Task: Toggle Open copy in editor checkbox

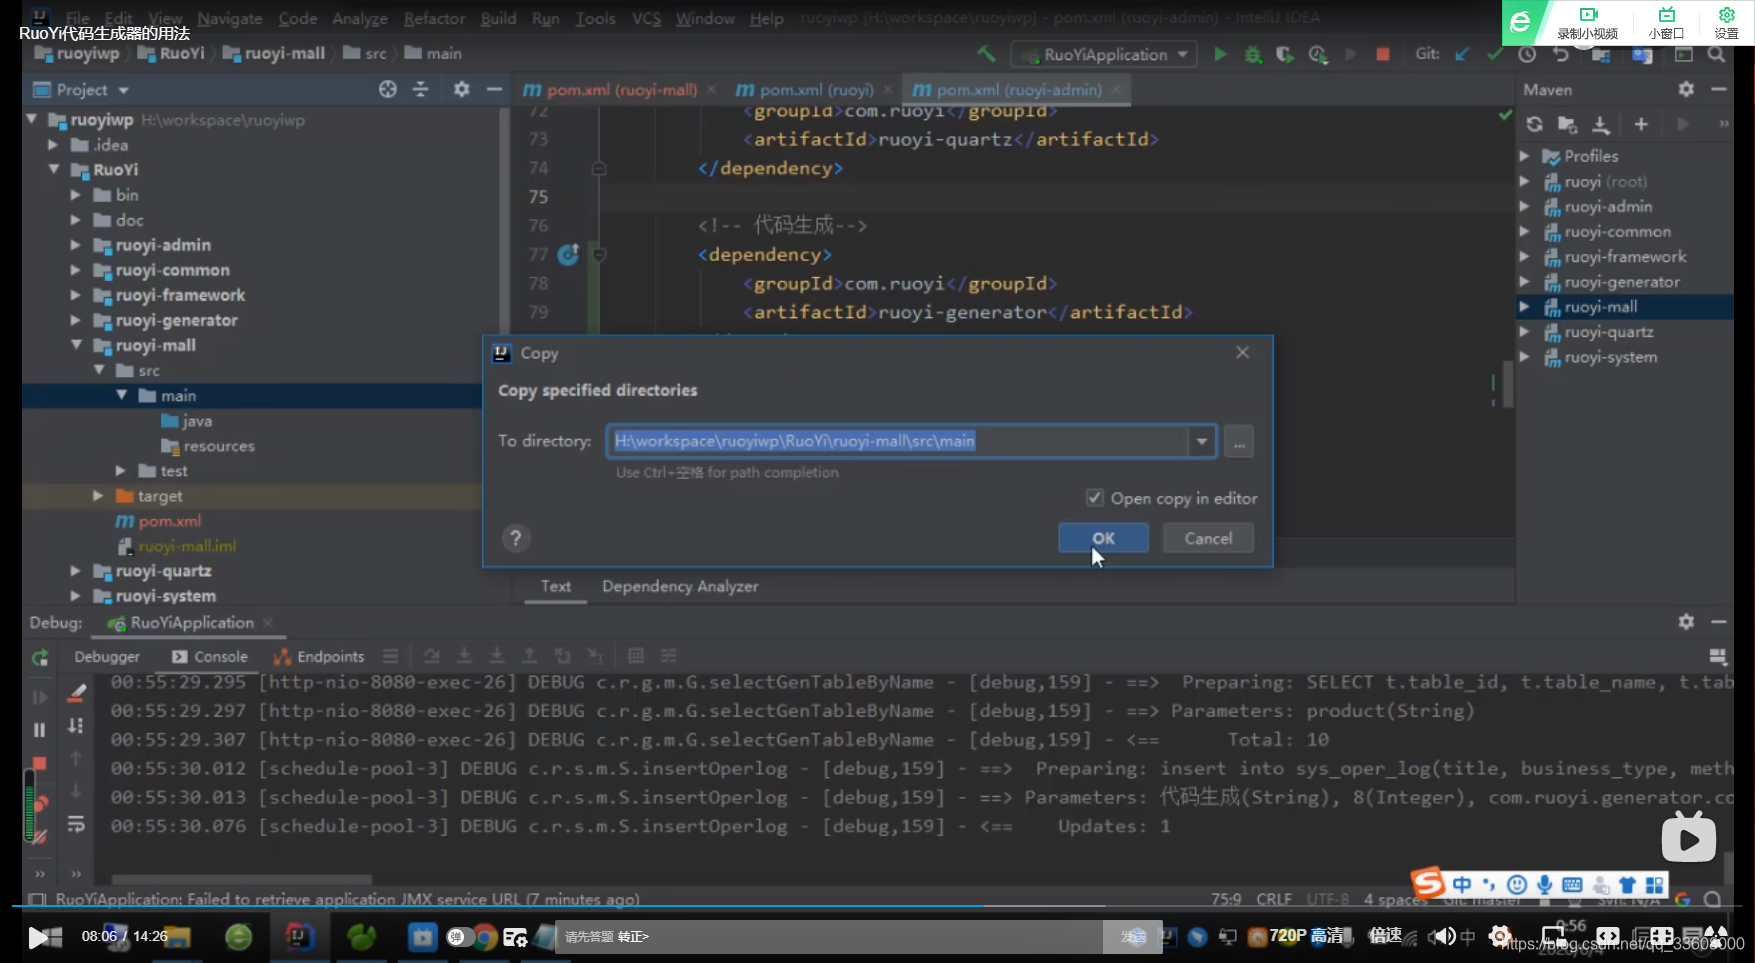Action: tap(1095, 498)
